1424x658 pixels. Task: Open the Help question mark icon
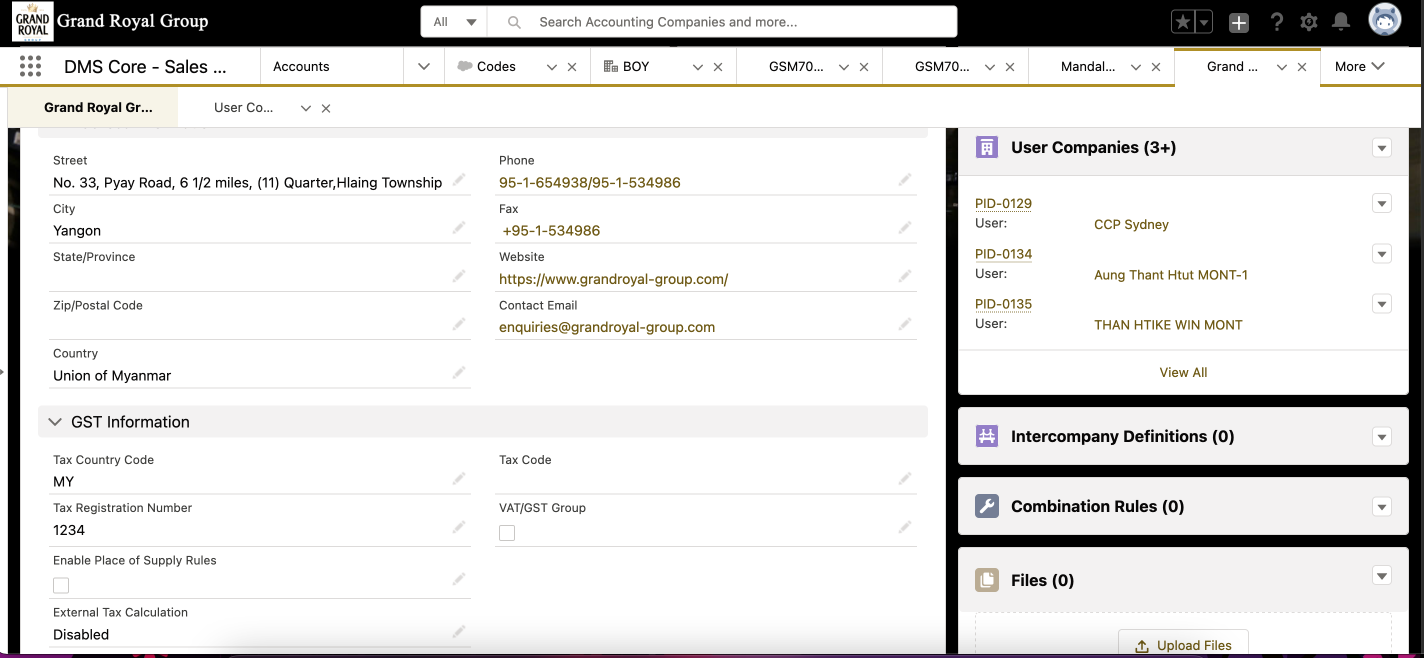pyautogui.click(x=1276, y=22)
